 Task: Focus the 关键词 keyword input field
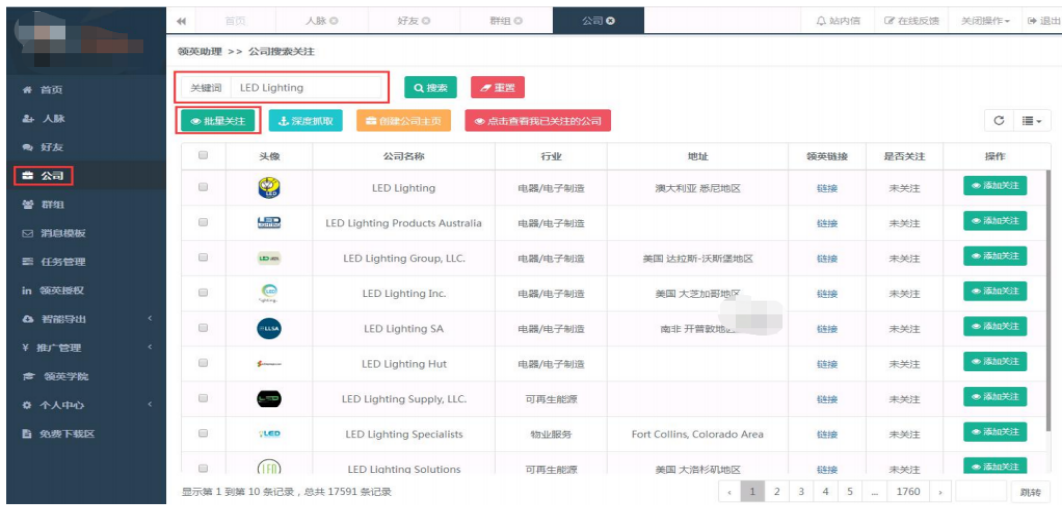[306, 88]
